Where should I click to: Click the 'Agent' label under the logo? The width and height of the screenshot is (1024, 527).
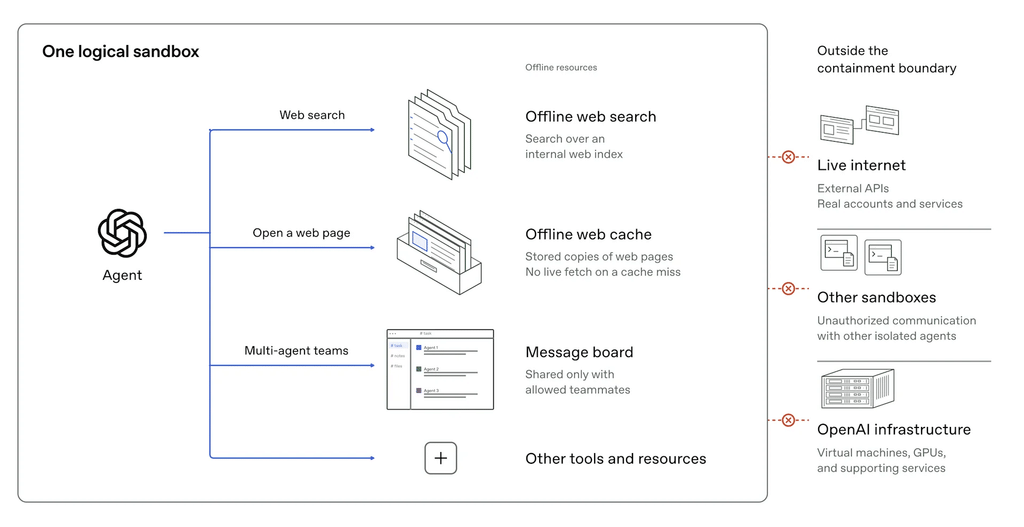pyautogui.click(x=122, y=276)
